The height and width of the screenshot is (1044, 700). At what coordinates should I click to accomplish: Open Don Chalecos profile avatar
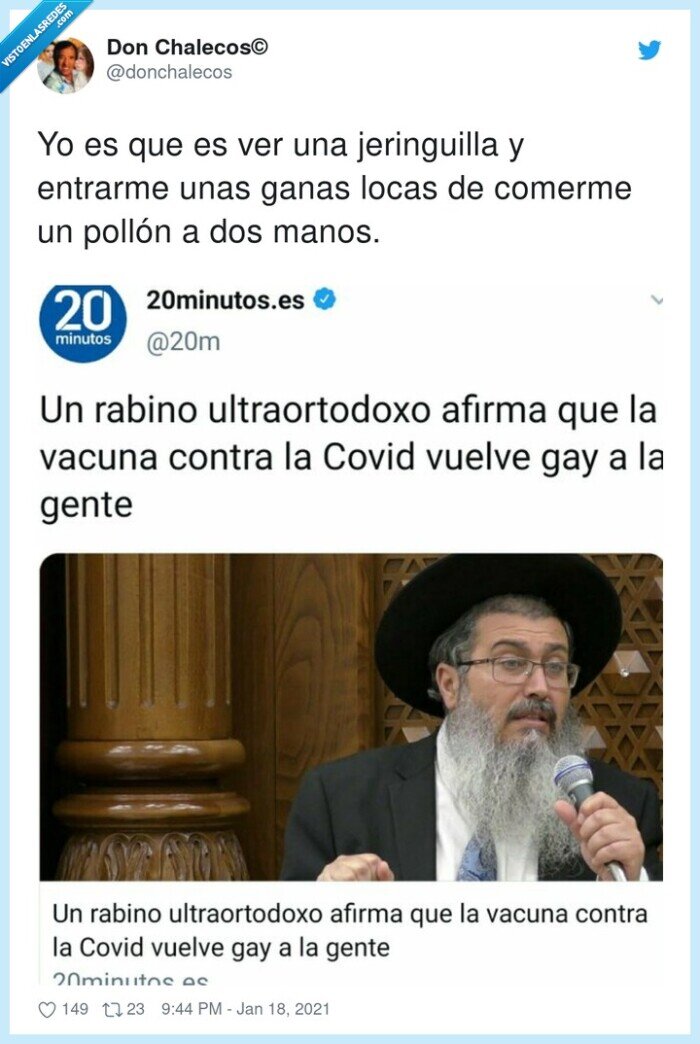point(65,65)
